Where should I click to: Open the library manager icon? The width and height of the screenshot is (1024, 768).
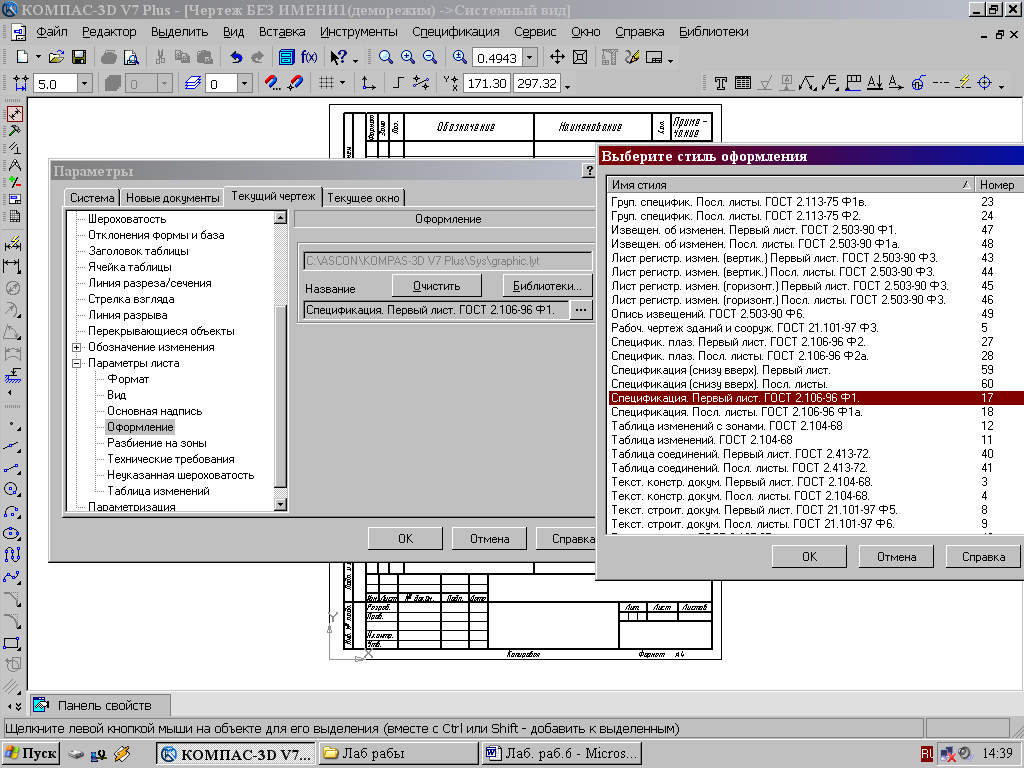[x=286, y=57]
